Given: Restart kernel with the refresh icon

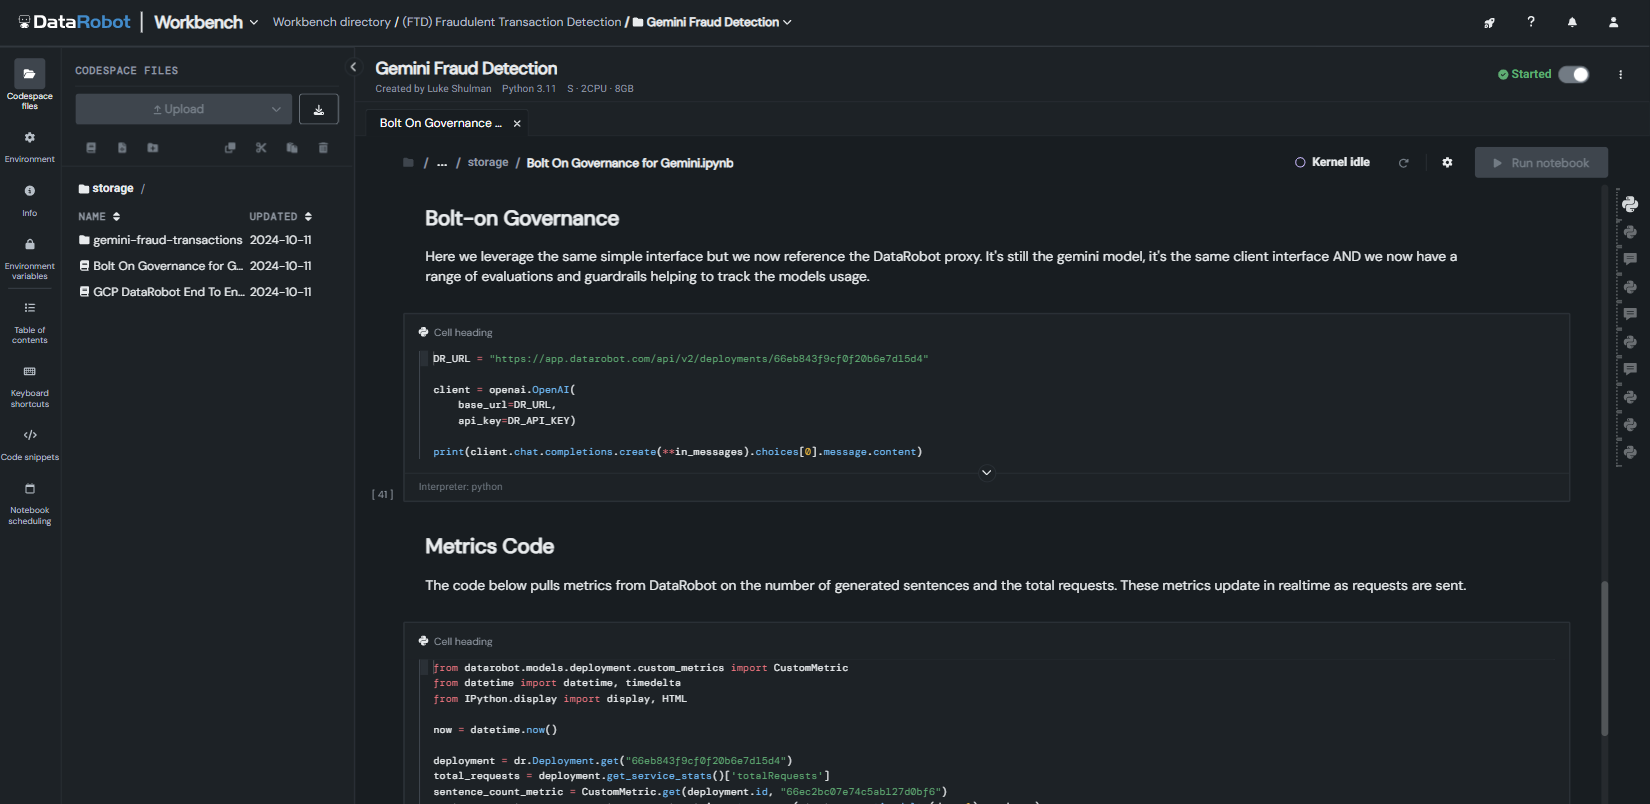Looking at the screenshot, I should (x=1403, y=163).
